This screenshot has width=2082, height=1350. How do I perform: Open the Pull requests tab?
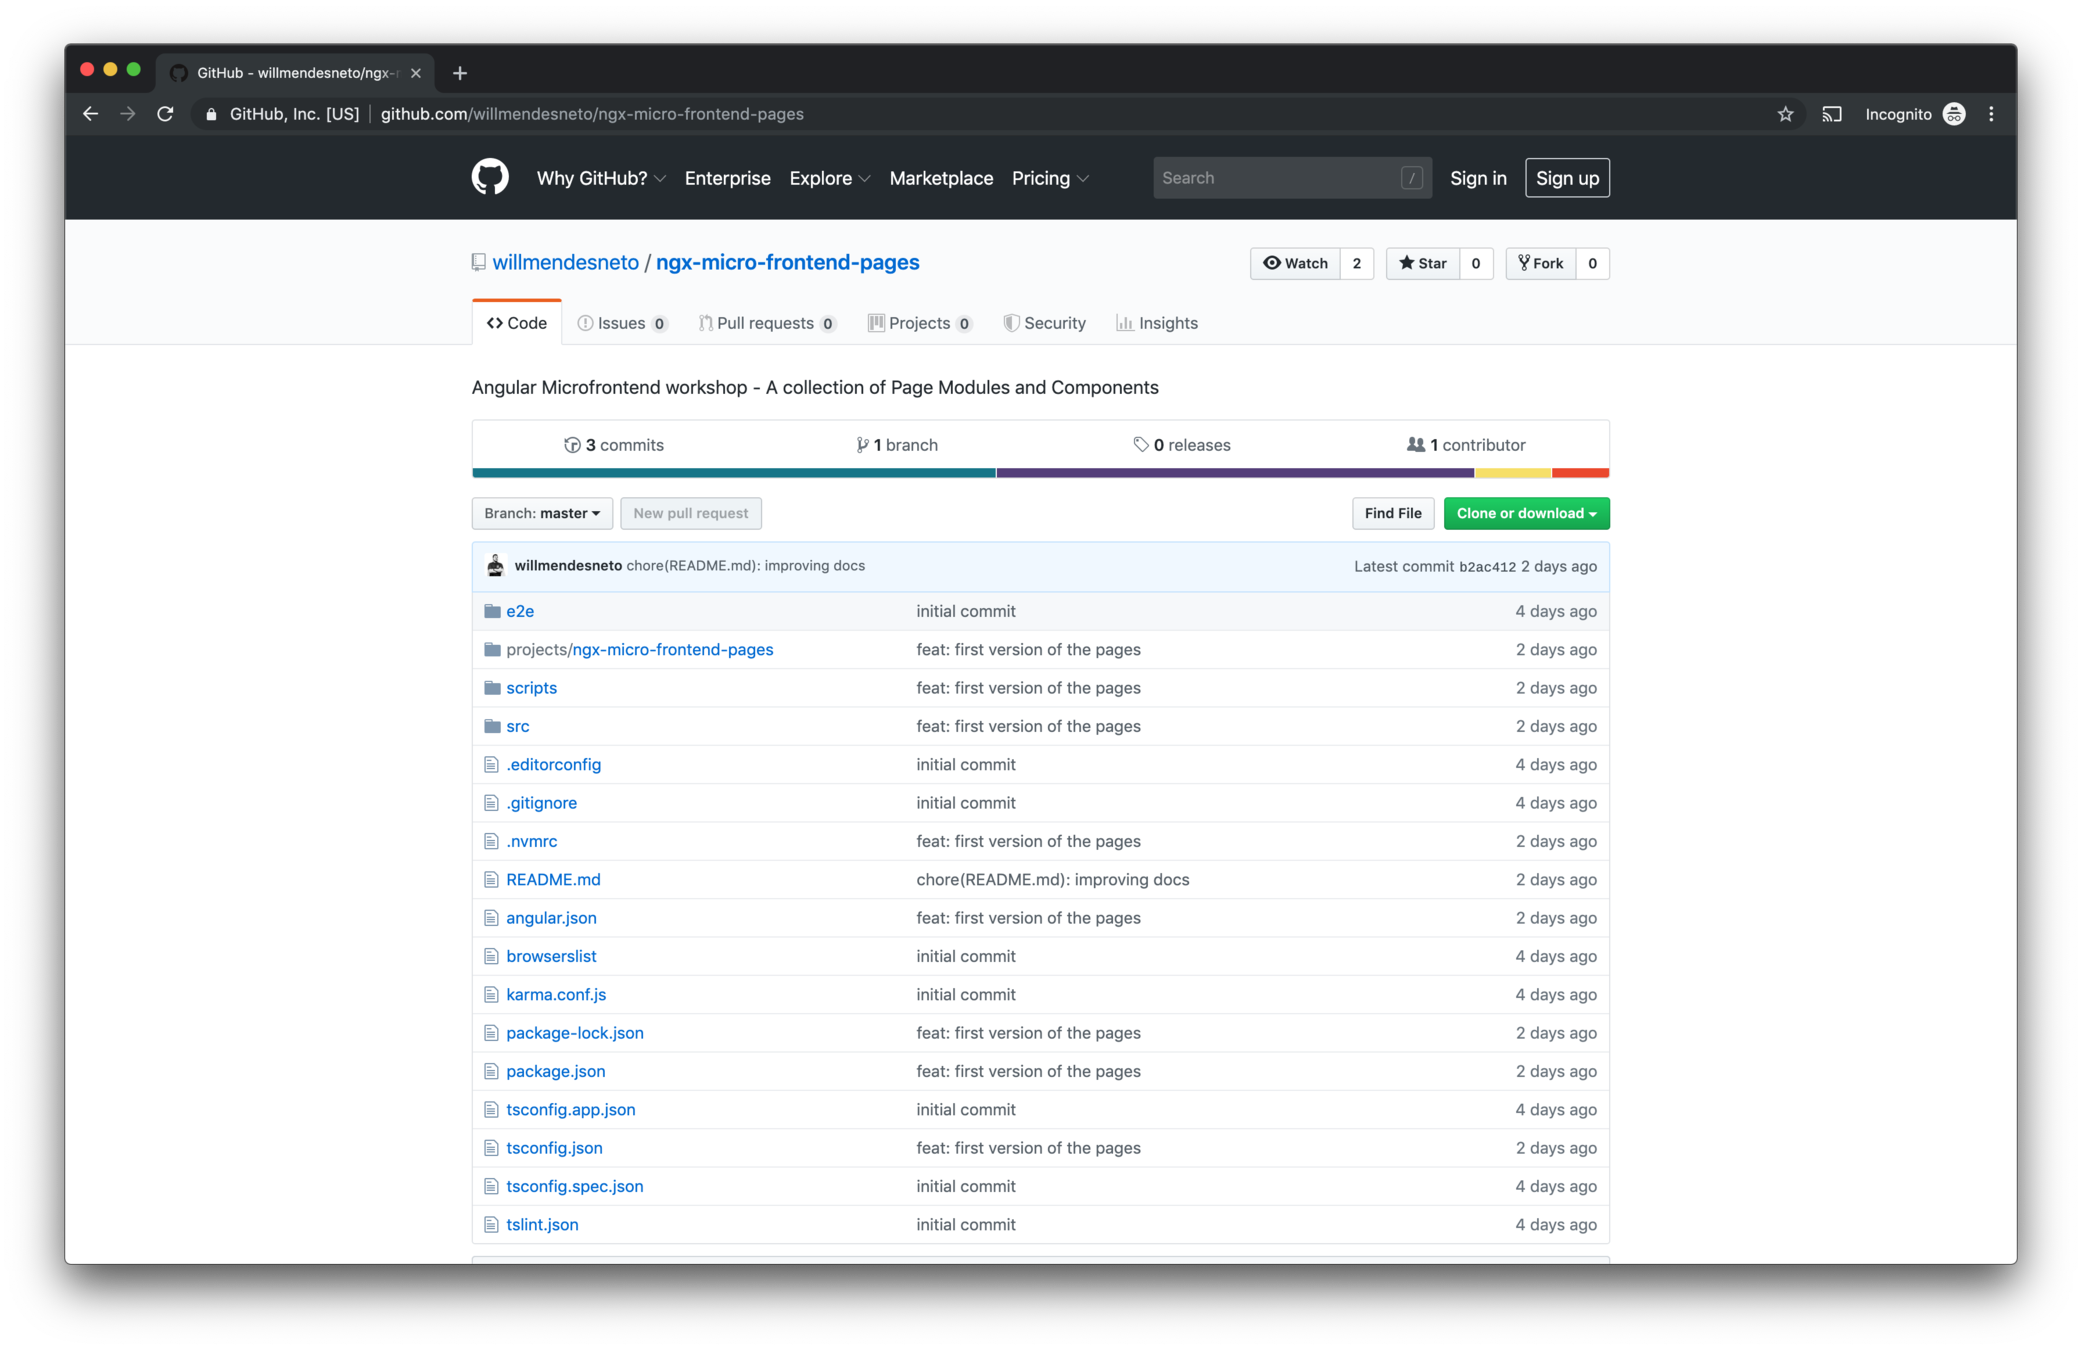pos(765,323)
